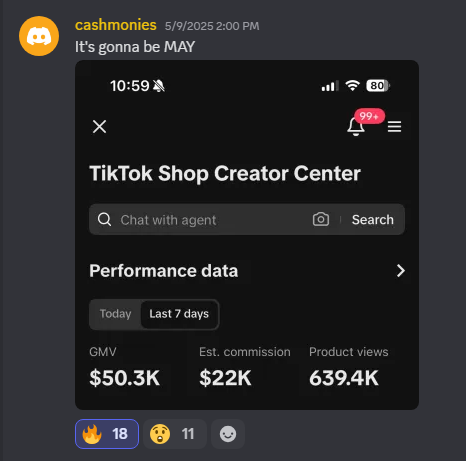Click the Search button
This screenshot has width=466, height=461.
(373, 220)
